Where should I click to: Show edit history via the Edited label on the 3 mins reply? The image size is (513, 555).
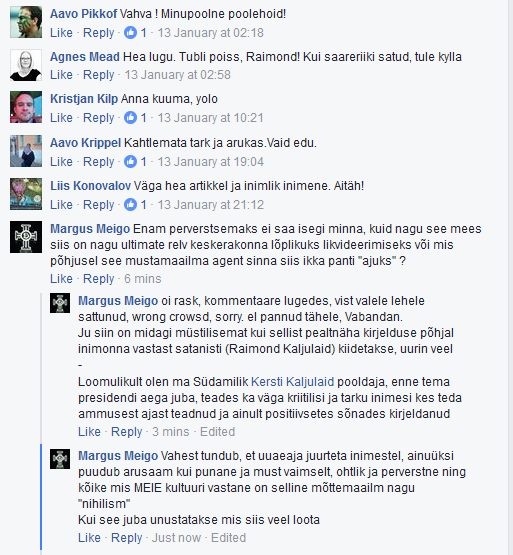217,431
